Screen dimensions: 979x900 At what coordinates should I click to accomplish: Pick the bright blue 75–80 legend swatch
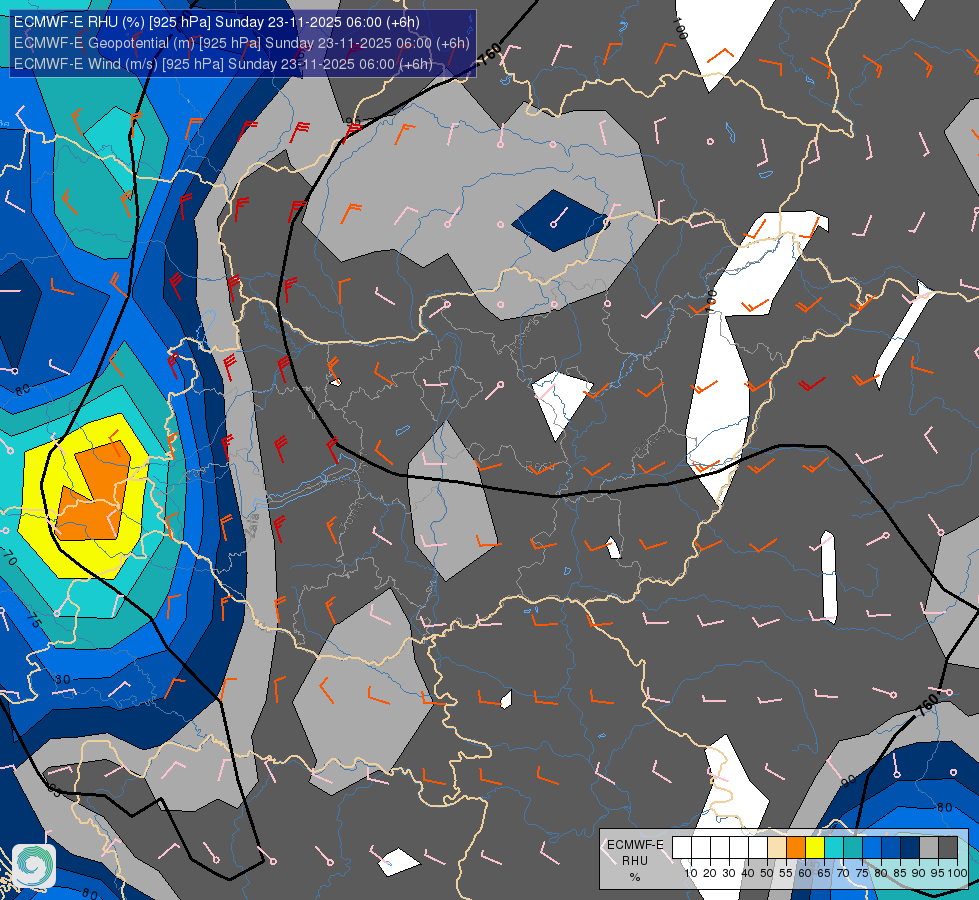click(x=872, y=847)
